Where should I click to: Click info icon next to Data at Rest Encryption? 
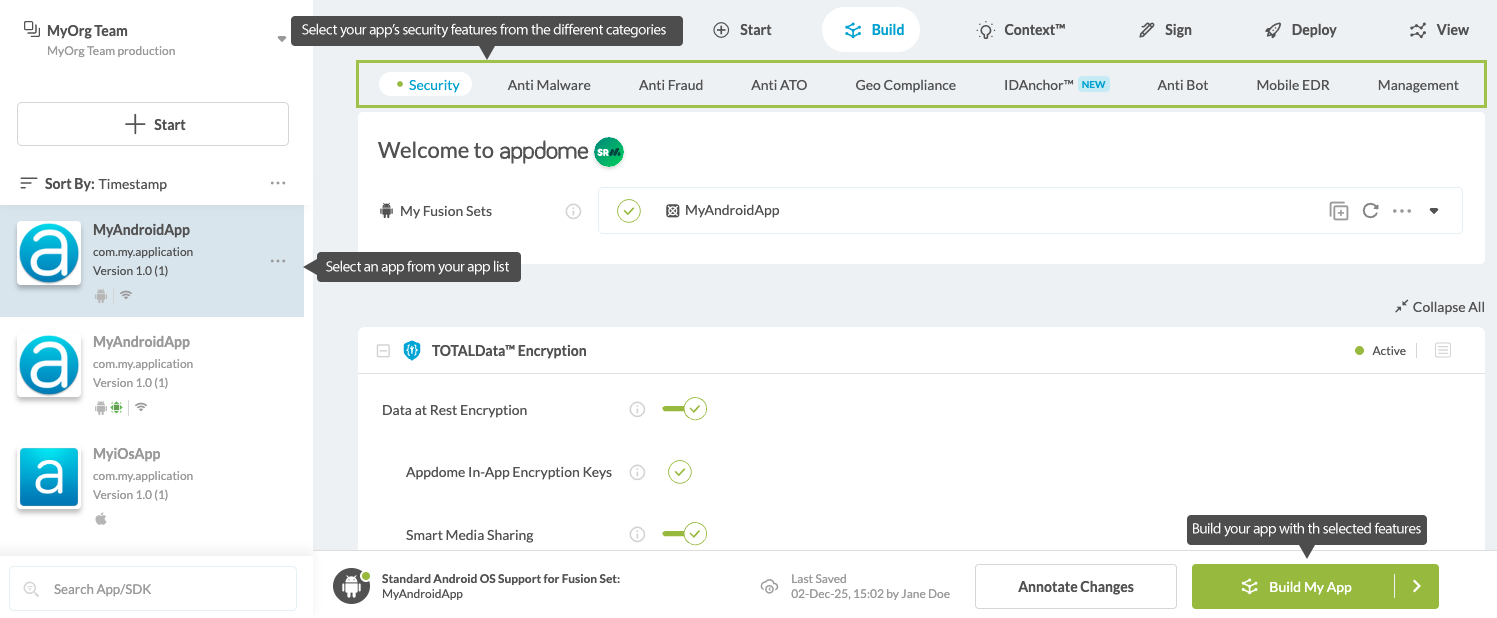pos(637,410)
